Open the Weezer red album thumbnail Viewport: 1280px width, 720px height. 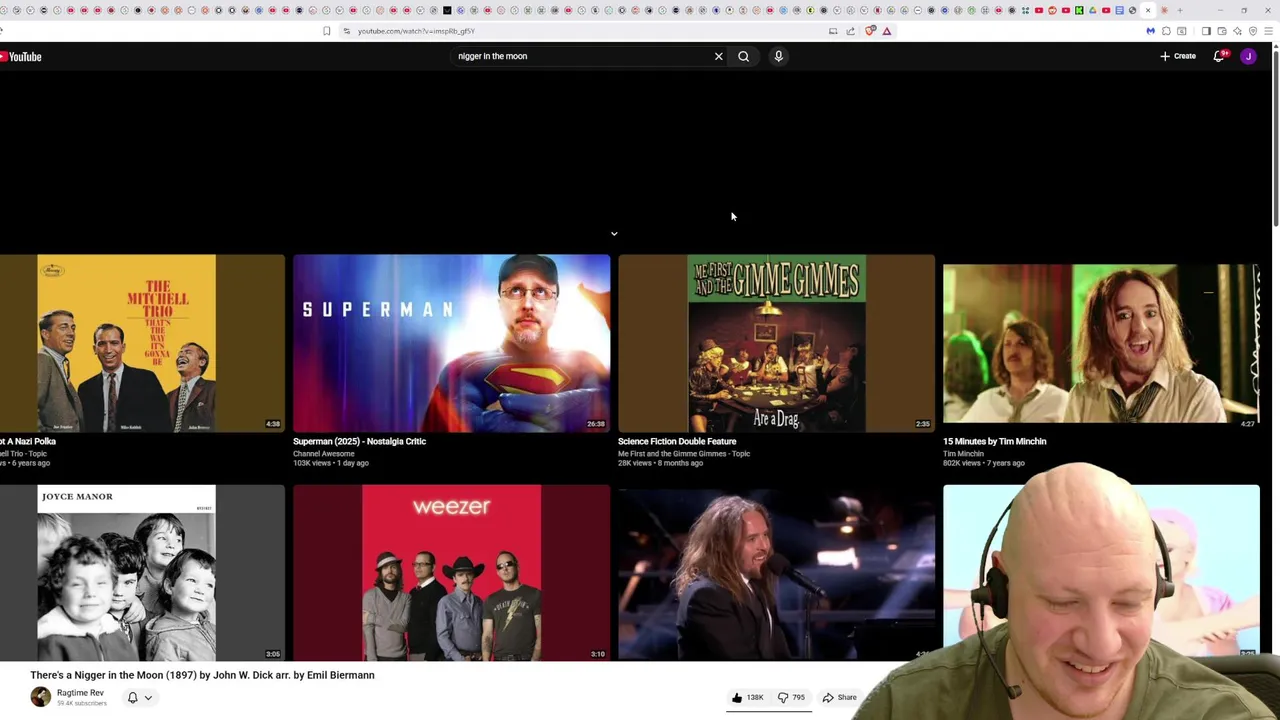coord(451,573)
